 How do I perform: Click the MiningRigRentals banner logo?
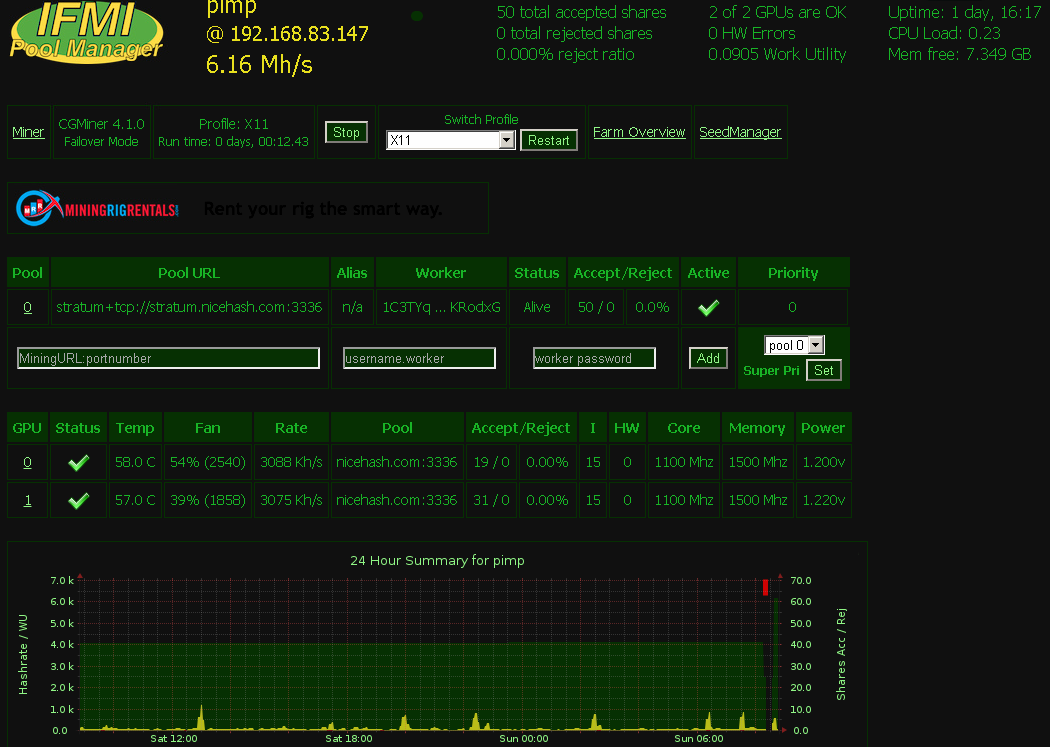pos(98,208)
